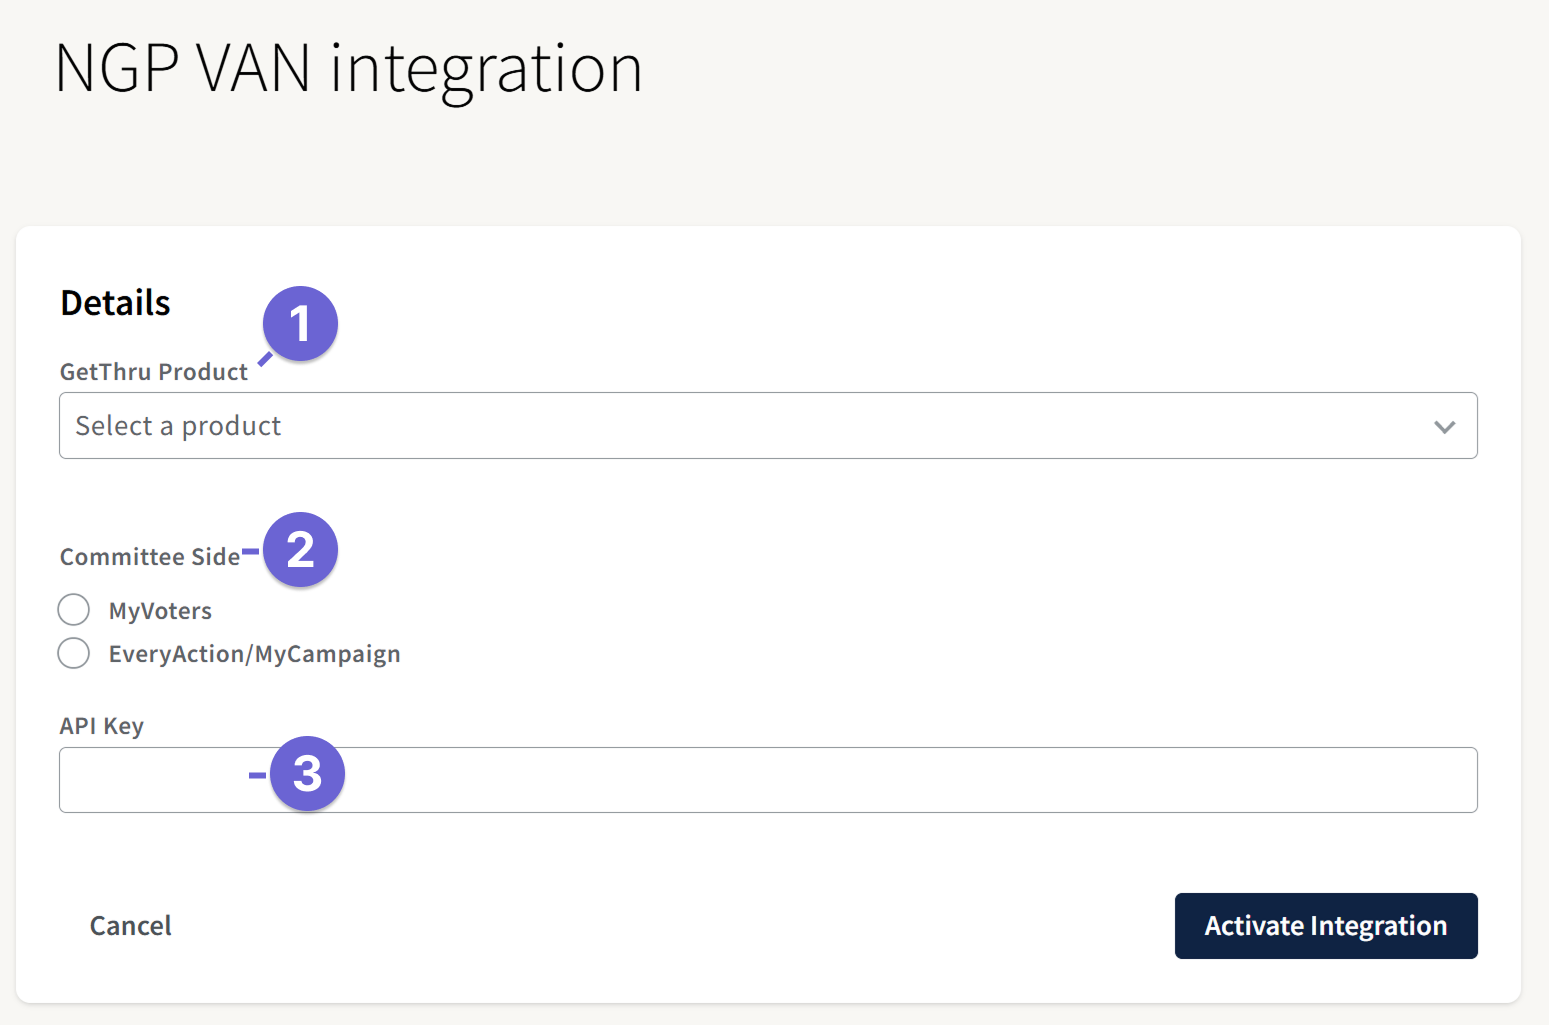The image size is (1549, 1025).
Task: Focus the API Key input field
Action: 768,780
